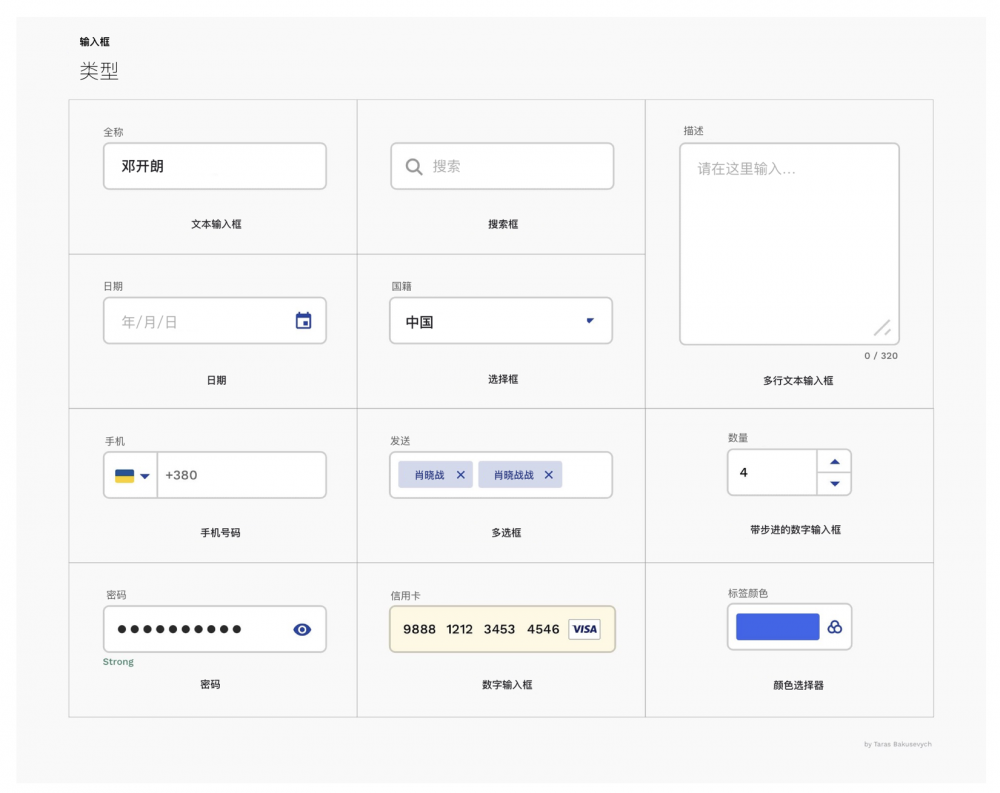Click the textarea resize handle
This screenshot has width=1000, height=793.
[882, 328]
